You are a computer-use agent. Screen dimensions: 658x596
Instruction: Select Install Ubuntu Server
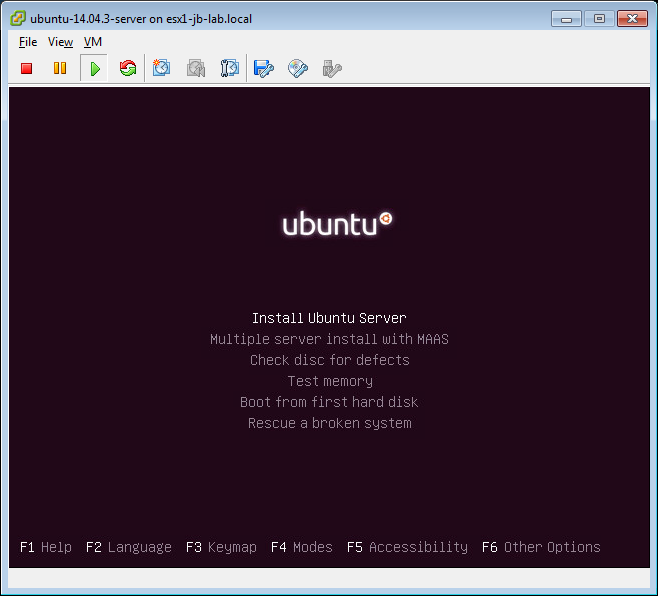329,318
